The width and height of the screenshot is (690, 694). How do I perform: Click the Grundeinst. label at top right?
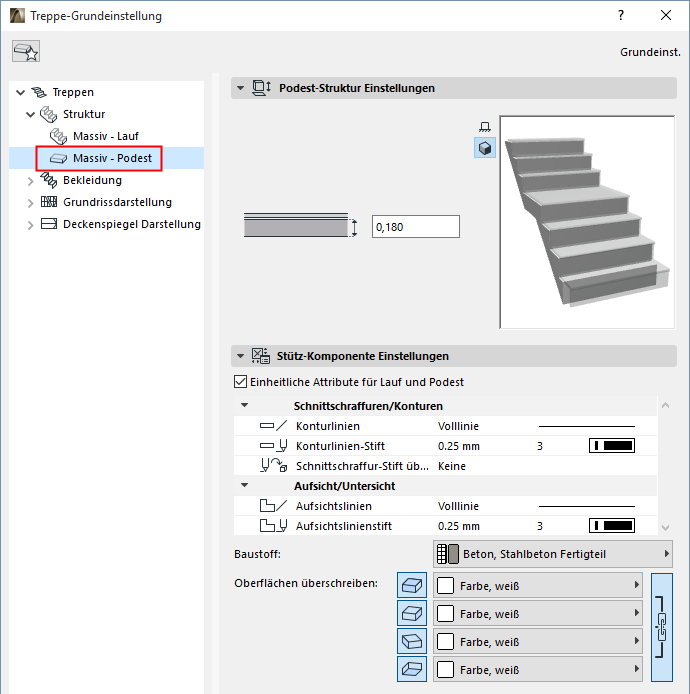point(650,52)
